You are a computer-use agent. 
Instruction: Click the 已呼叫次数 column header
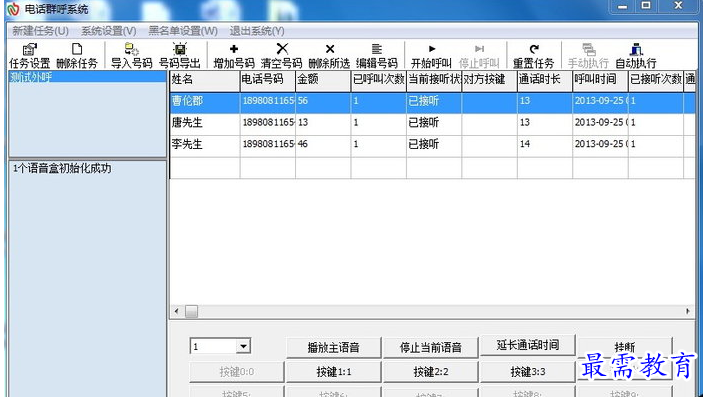[x=379, y=80]
